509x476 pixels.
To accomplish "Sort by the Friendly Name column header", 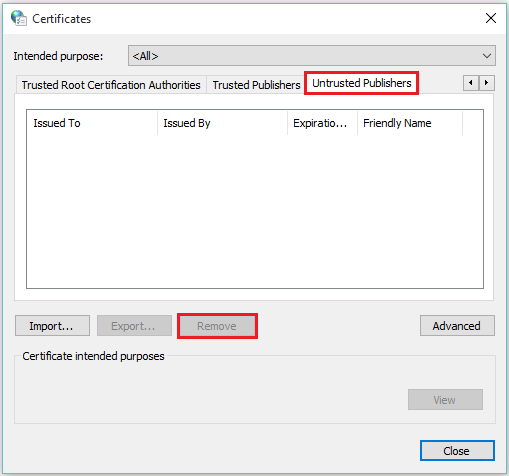I will point(410,123).
